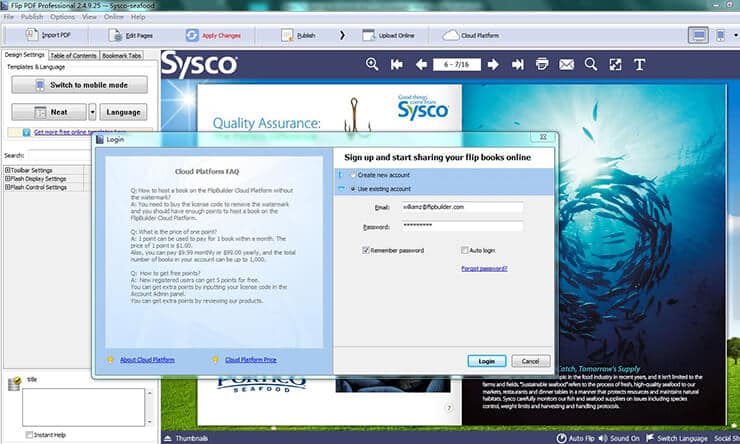The width and height of the screenshot is (740, 444).
Task: Open the Options menu
Action: point(62,17)
